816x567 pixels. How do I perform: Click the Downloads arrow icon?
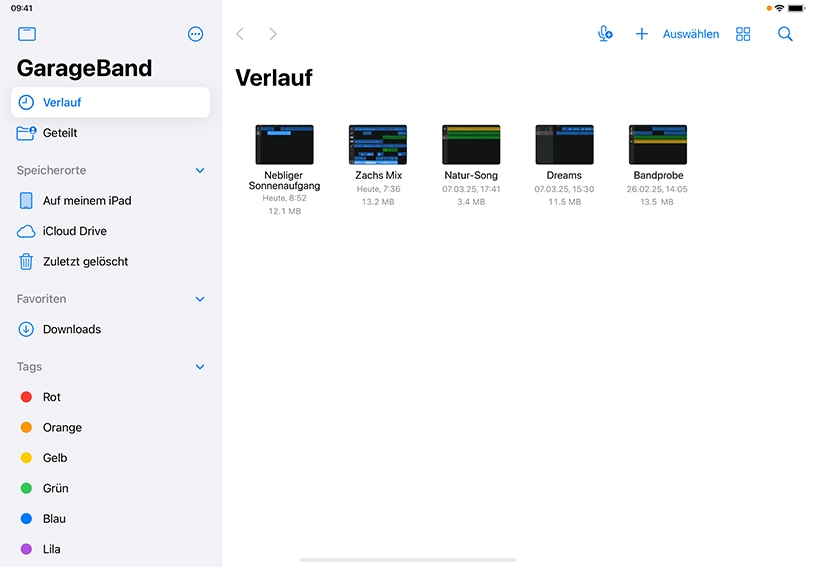pyautogui.click(x=26, y=329)
